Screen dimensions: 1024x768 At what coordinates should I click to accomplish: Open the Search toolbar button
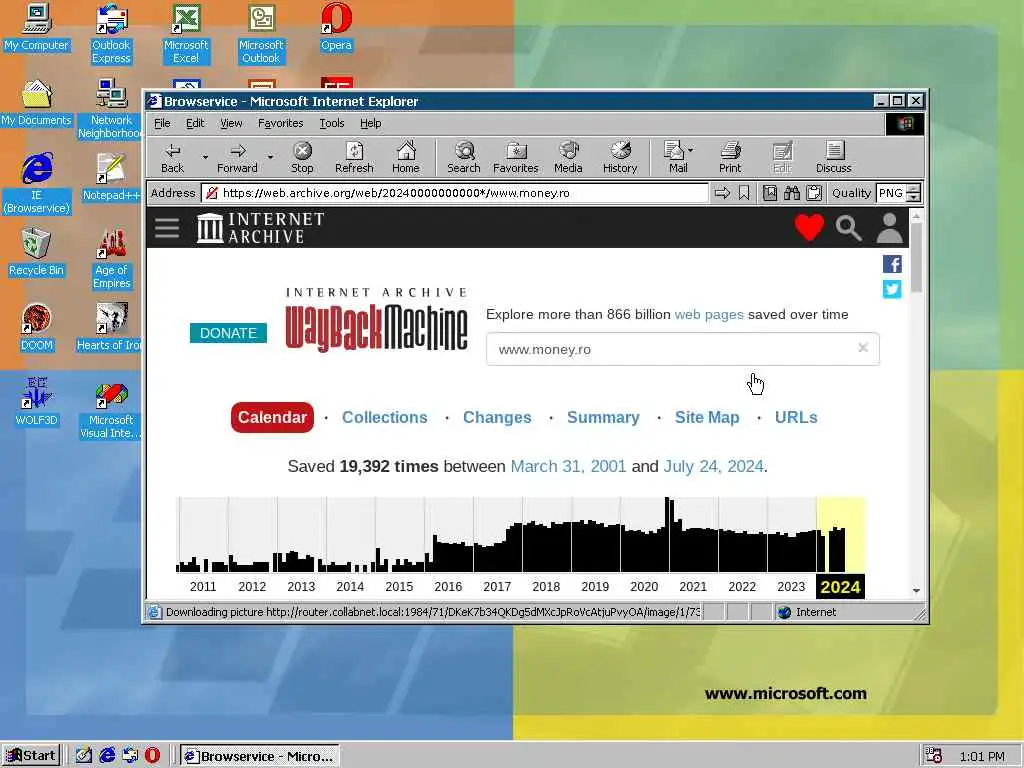[x=464, y=158]
